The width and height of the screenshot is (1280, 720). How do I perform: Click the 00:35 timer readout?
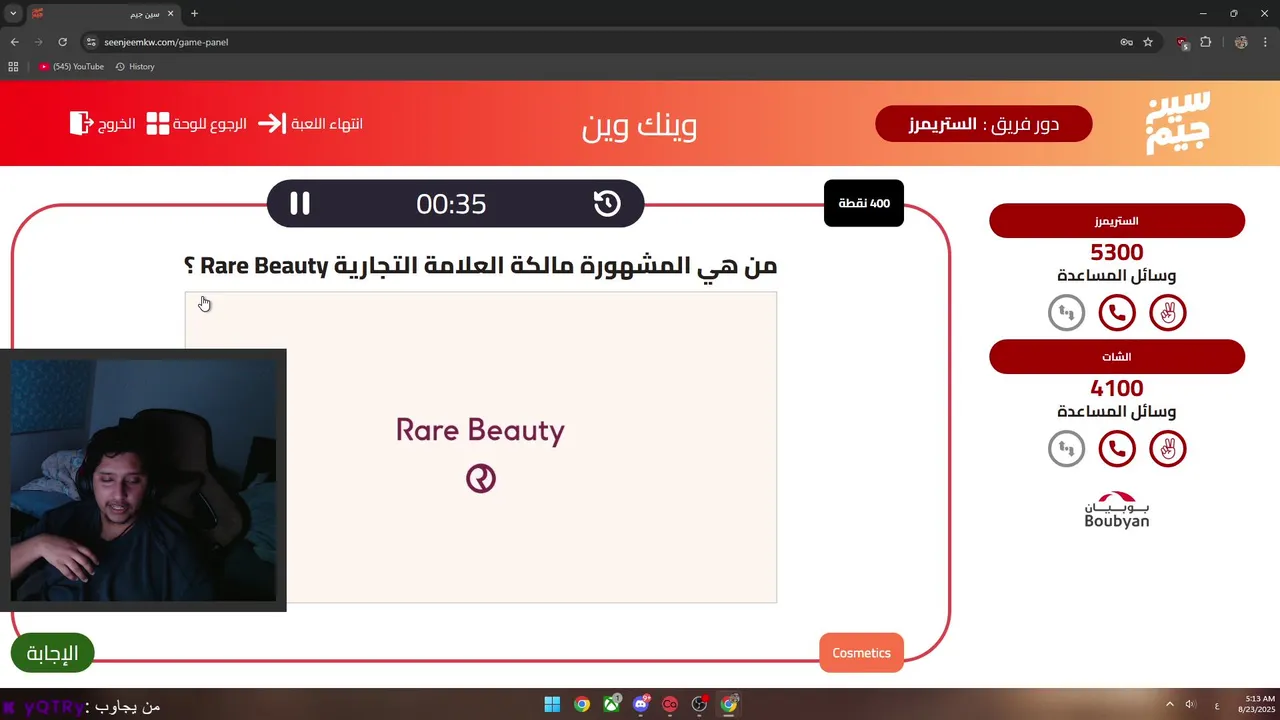tap(451, 204)
